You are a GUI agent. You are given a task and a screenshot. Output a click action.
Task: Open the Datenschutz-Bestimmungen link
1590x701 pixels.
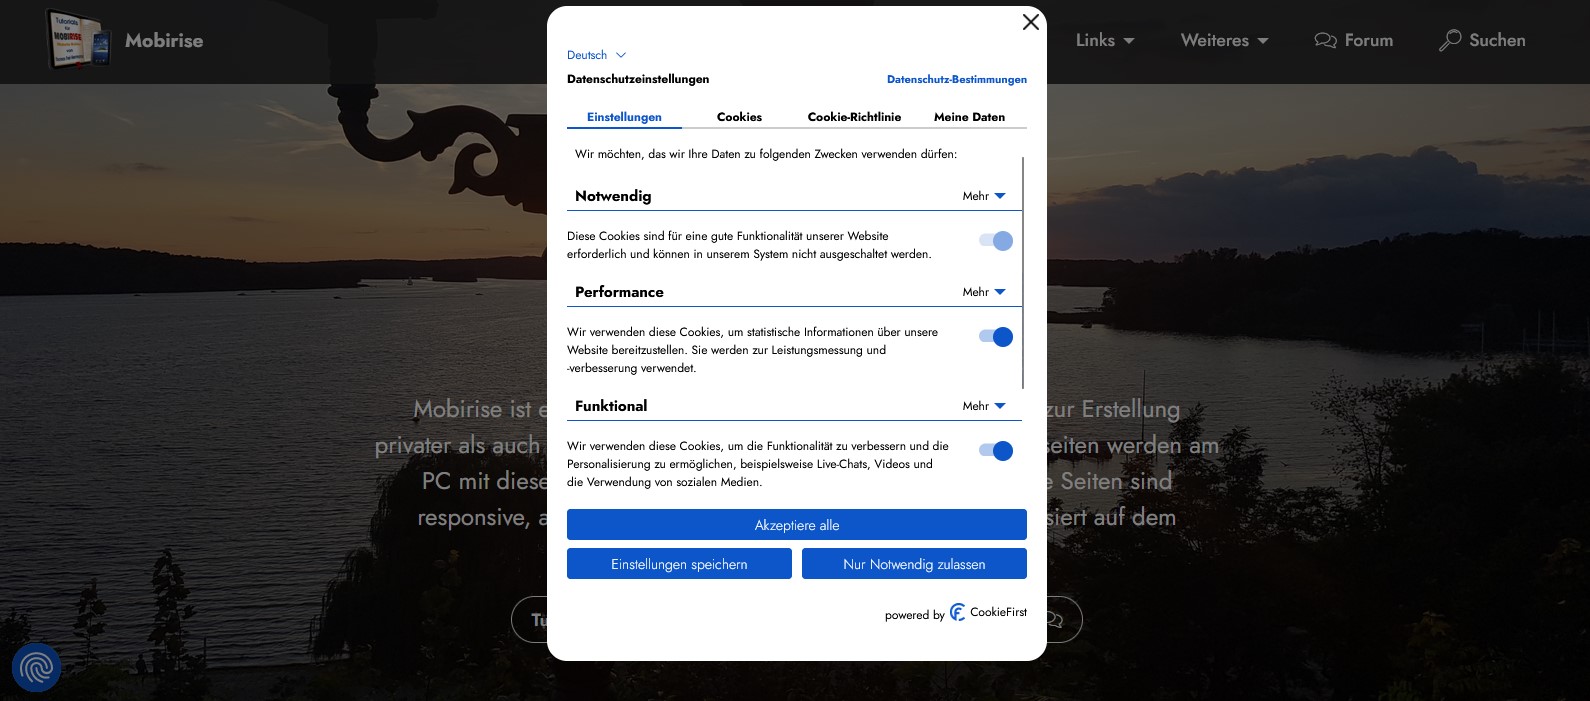click(x=957, y=79)
